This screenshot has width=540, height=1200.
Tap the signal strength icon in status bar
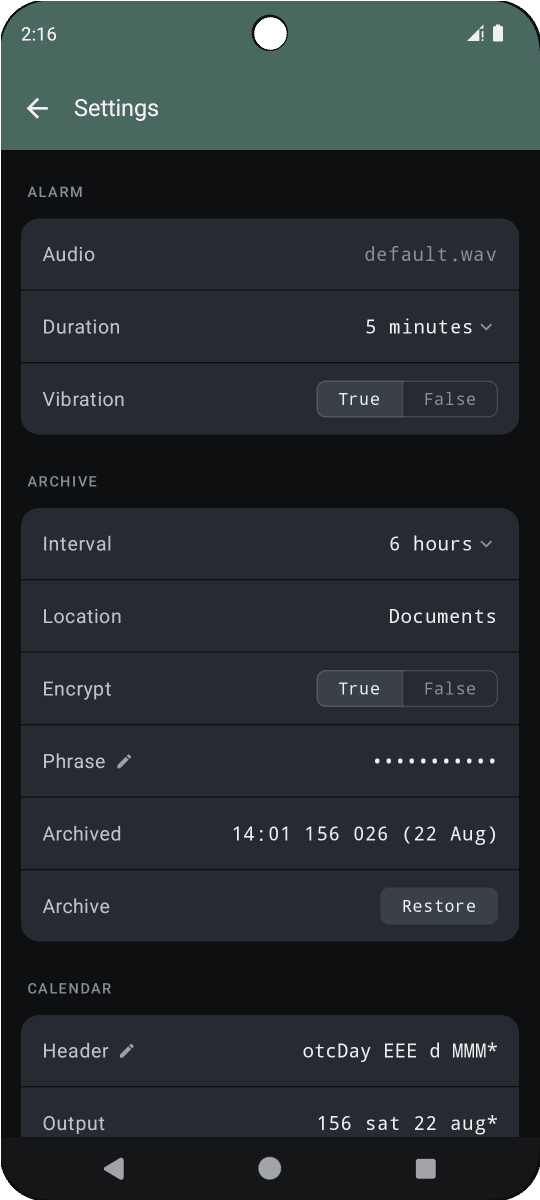pos(475,34)
